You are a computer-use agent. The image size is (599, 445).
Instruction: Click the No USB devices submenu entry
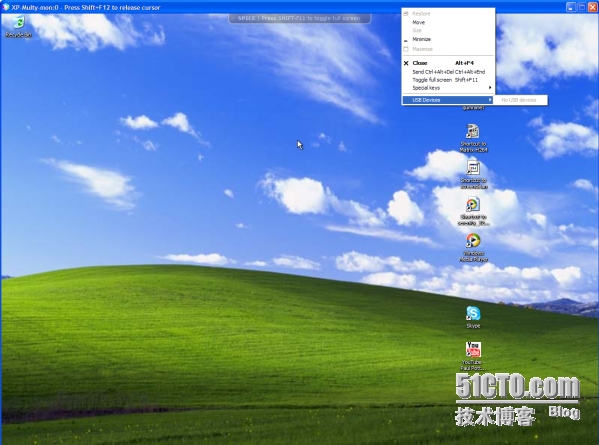click(520, 100)
